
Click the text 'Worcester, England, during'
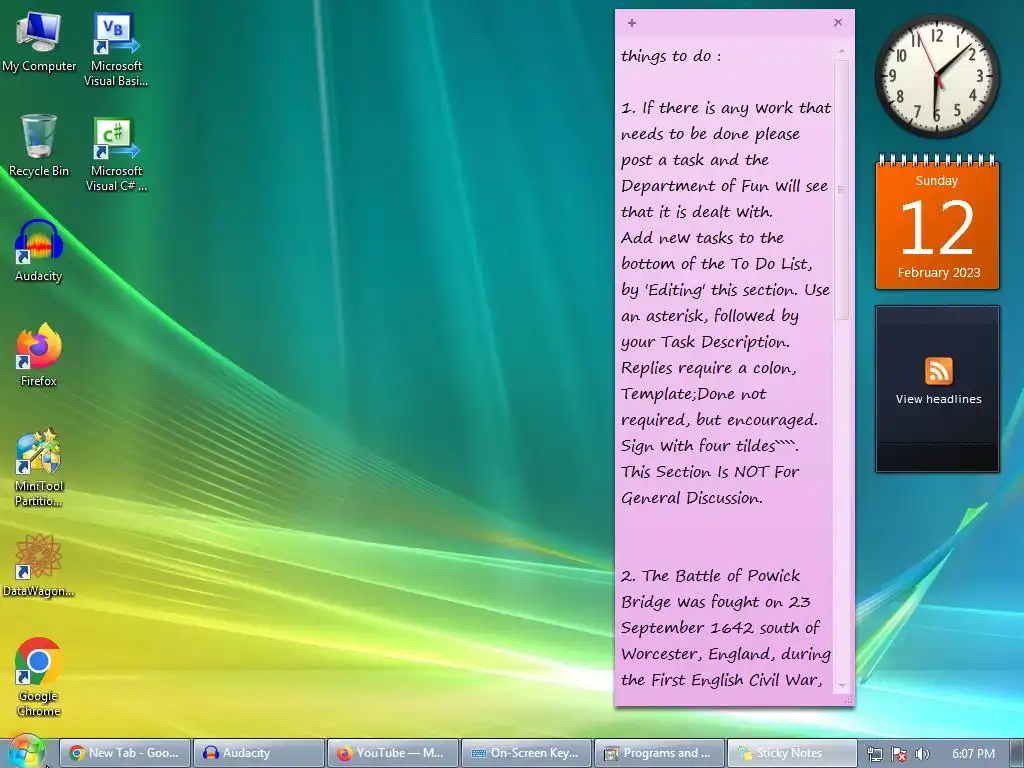pyautogui.click(x=726, y=654)
